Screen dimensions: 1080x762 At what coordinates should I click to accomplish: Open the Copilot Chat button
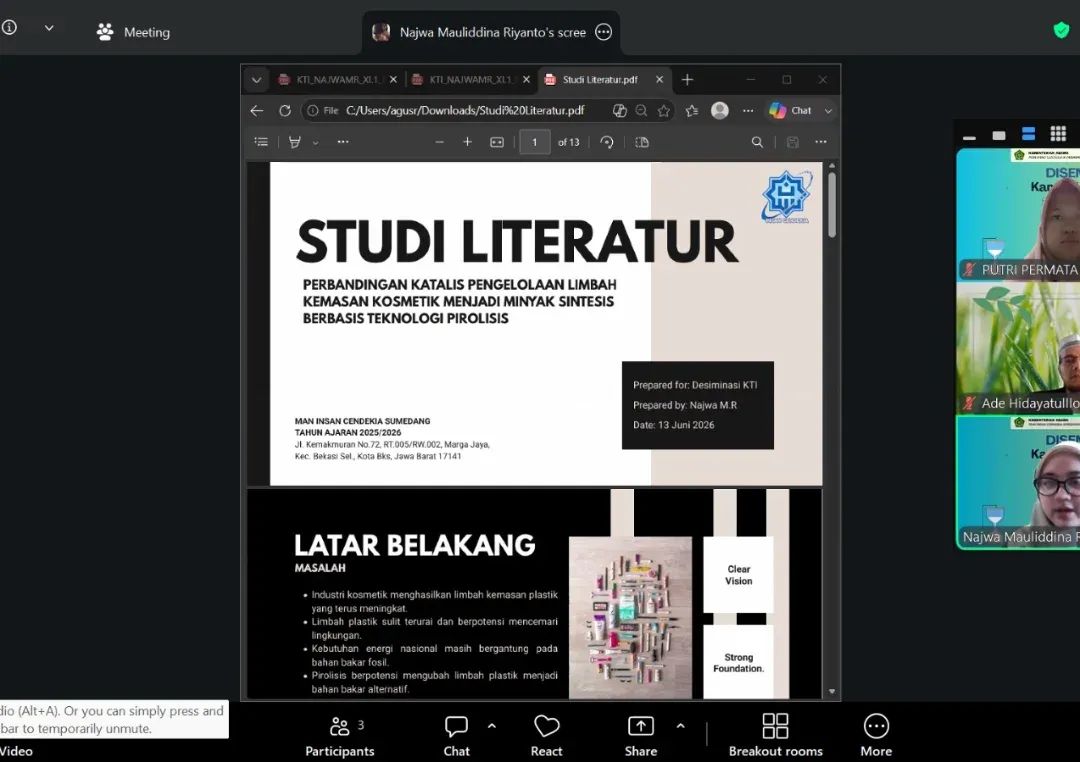[791, 110]
